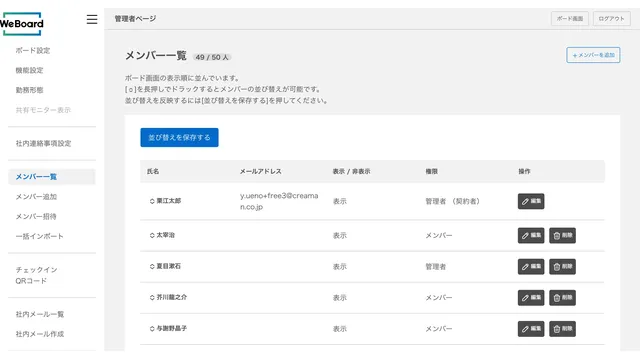The image size is (640, 360).
Task: Open ボード画面 from header
Action: pyautogui.click(x=570, y=18)
